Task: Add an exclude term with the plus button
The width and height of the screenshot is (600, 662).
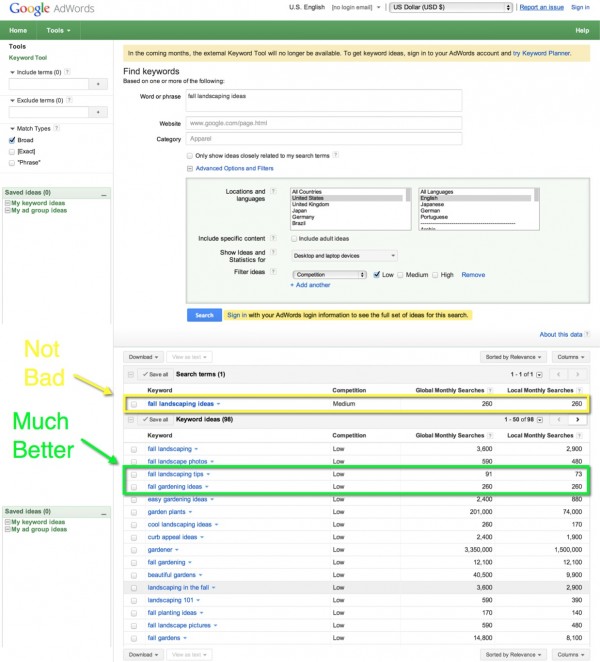Action: coord(98,112)
